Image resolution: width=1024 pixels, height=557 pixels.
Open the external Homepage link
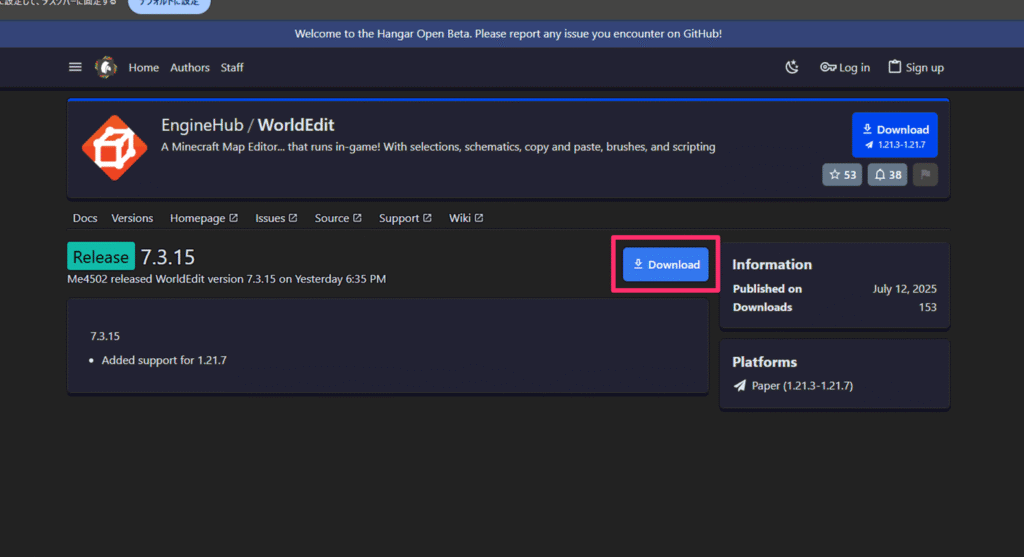204,218
